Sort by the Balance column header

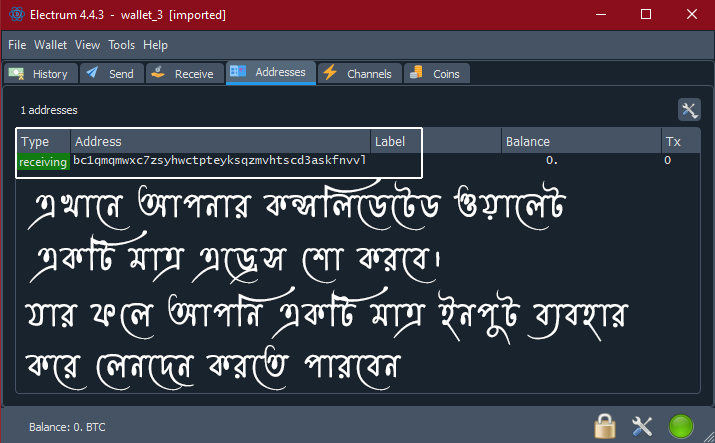coord(581,142)
